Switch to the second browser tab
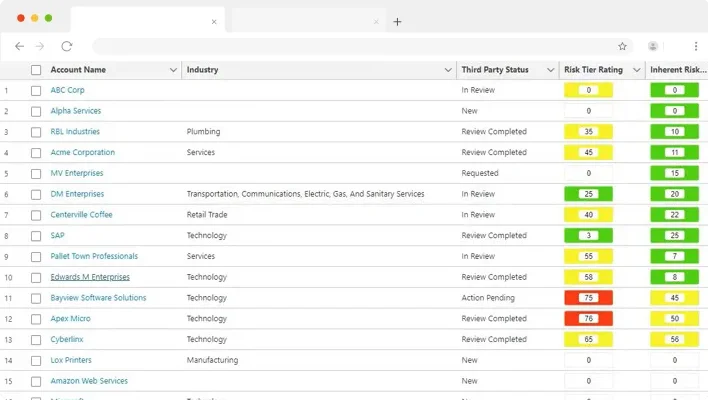 [x=300, y=21]
